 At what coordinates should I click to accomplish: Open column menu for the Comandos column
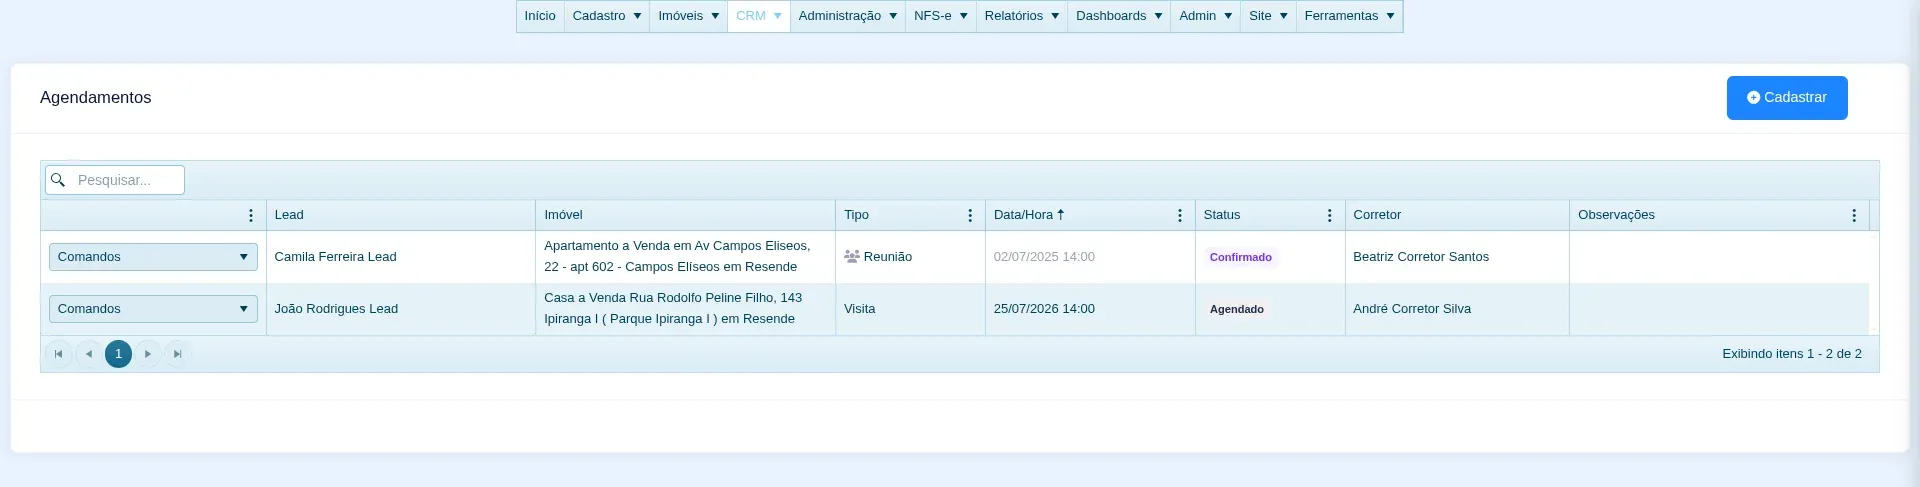click(x=250, y=215)
